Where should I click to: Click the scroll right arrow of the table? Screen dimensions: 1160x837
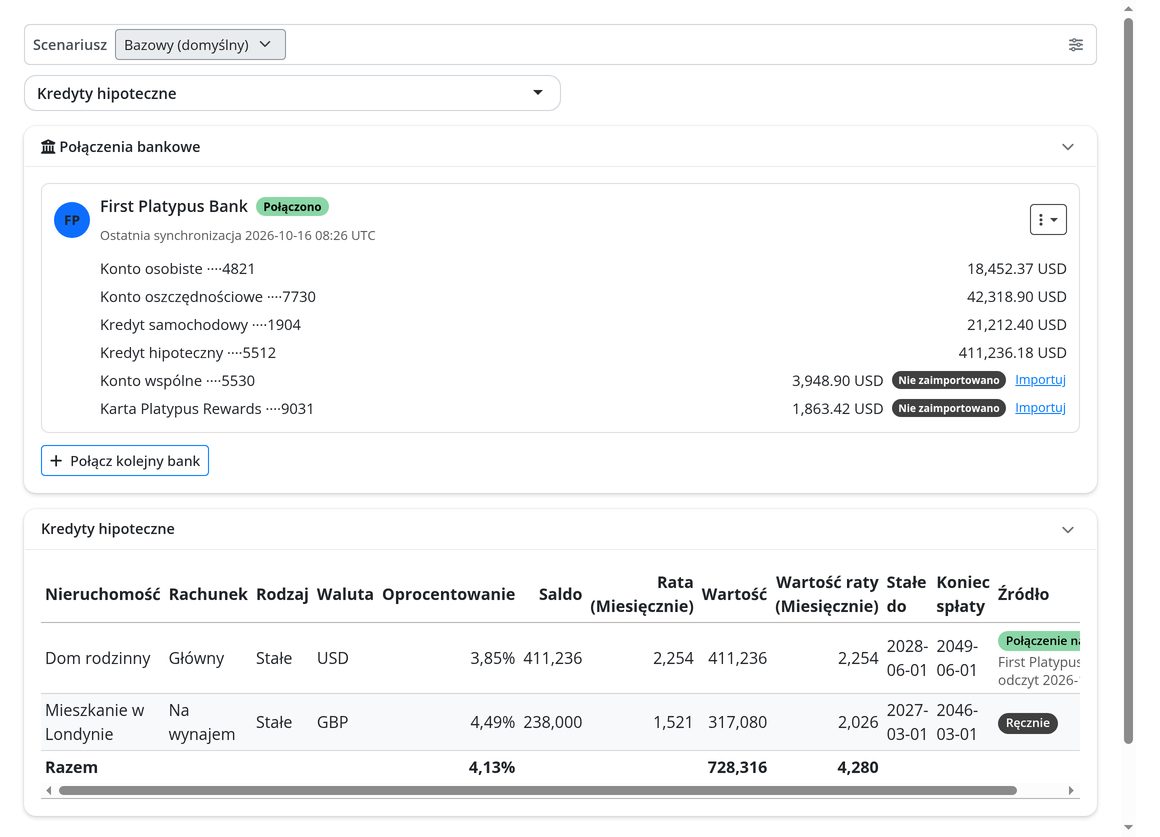[x=1071, y=790]
